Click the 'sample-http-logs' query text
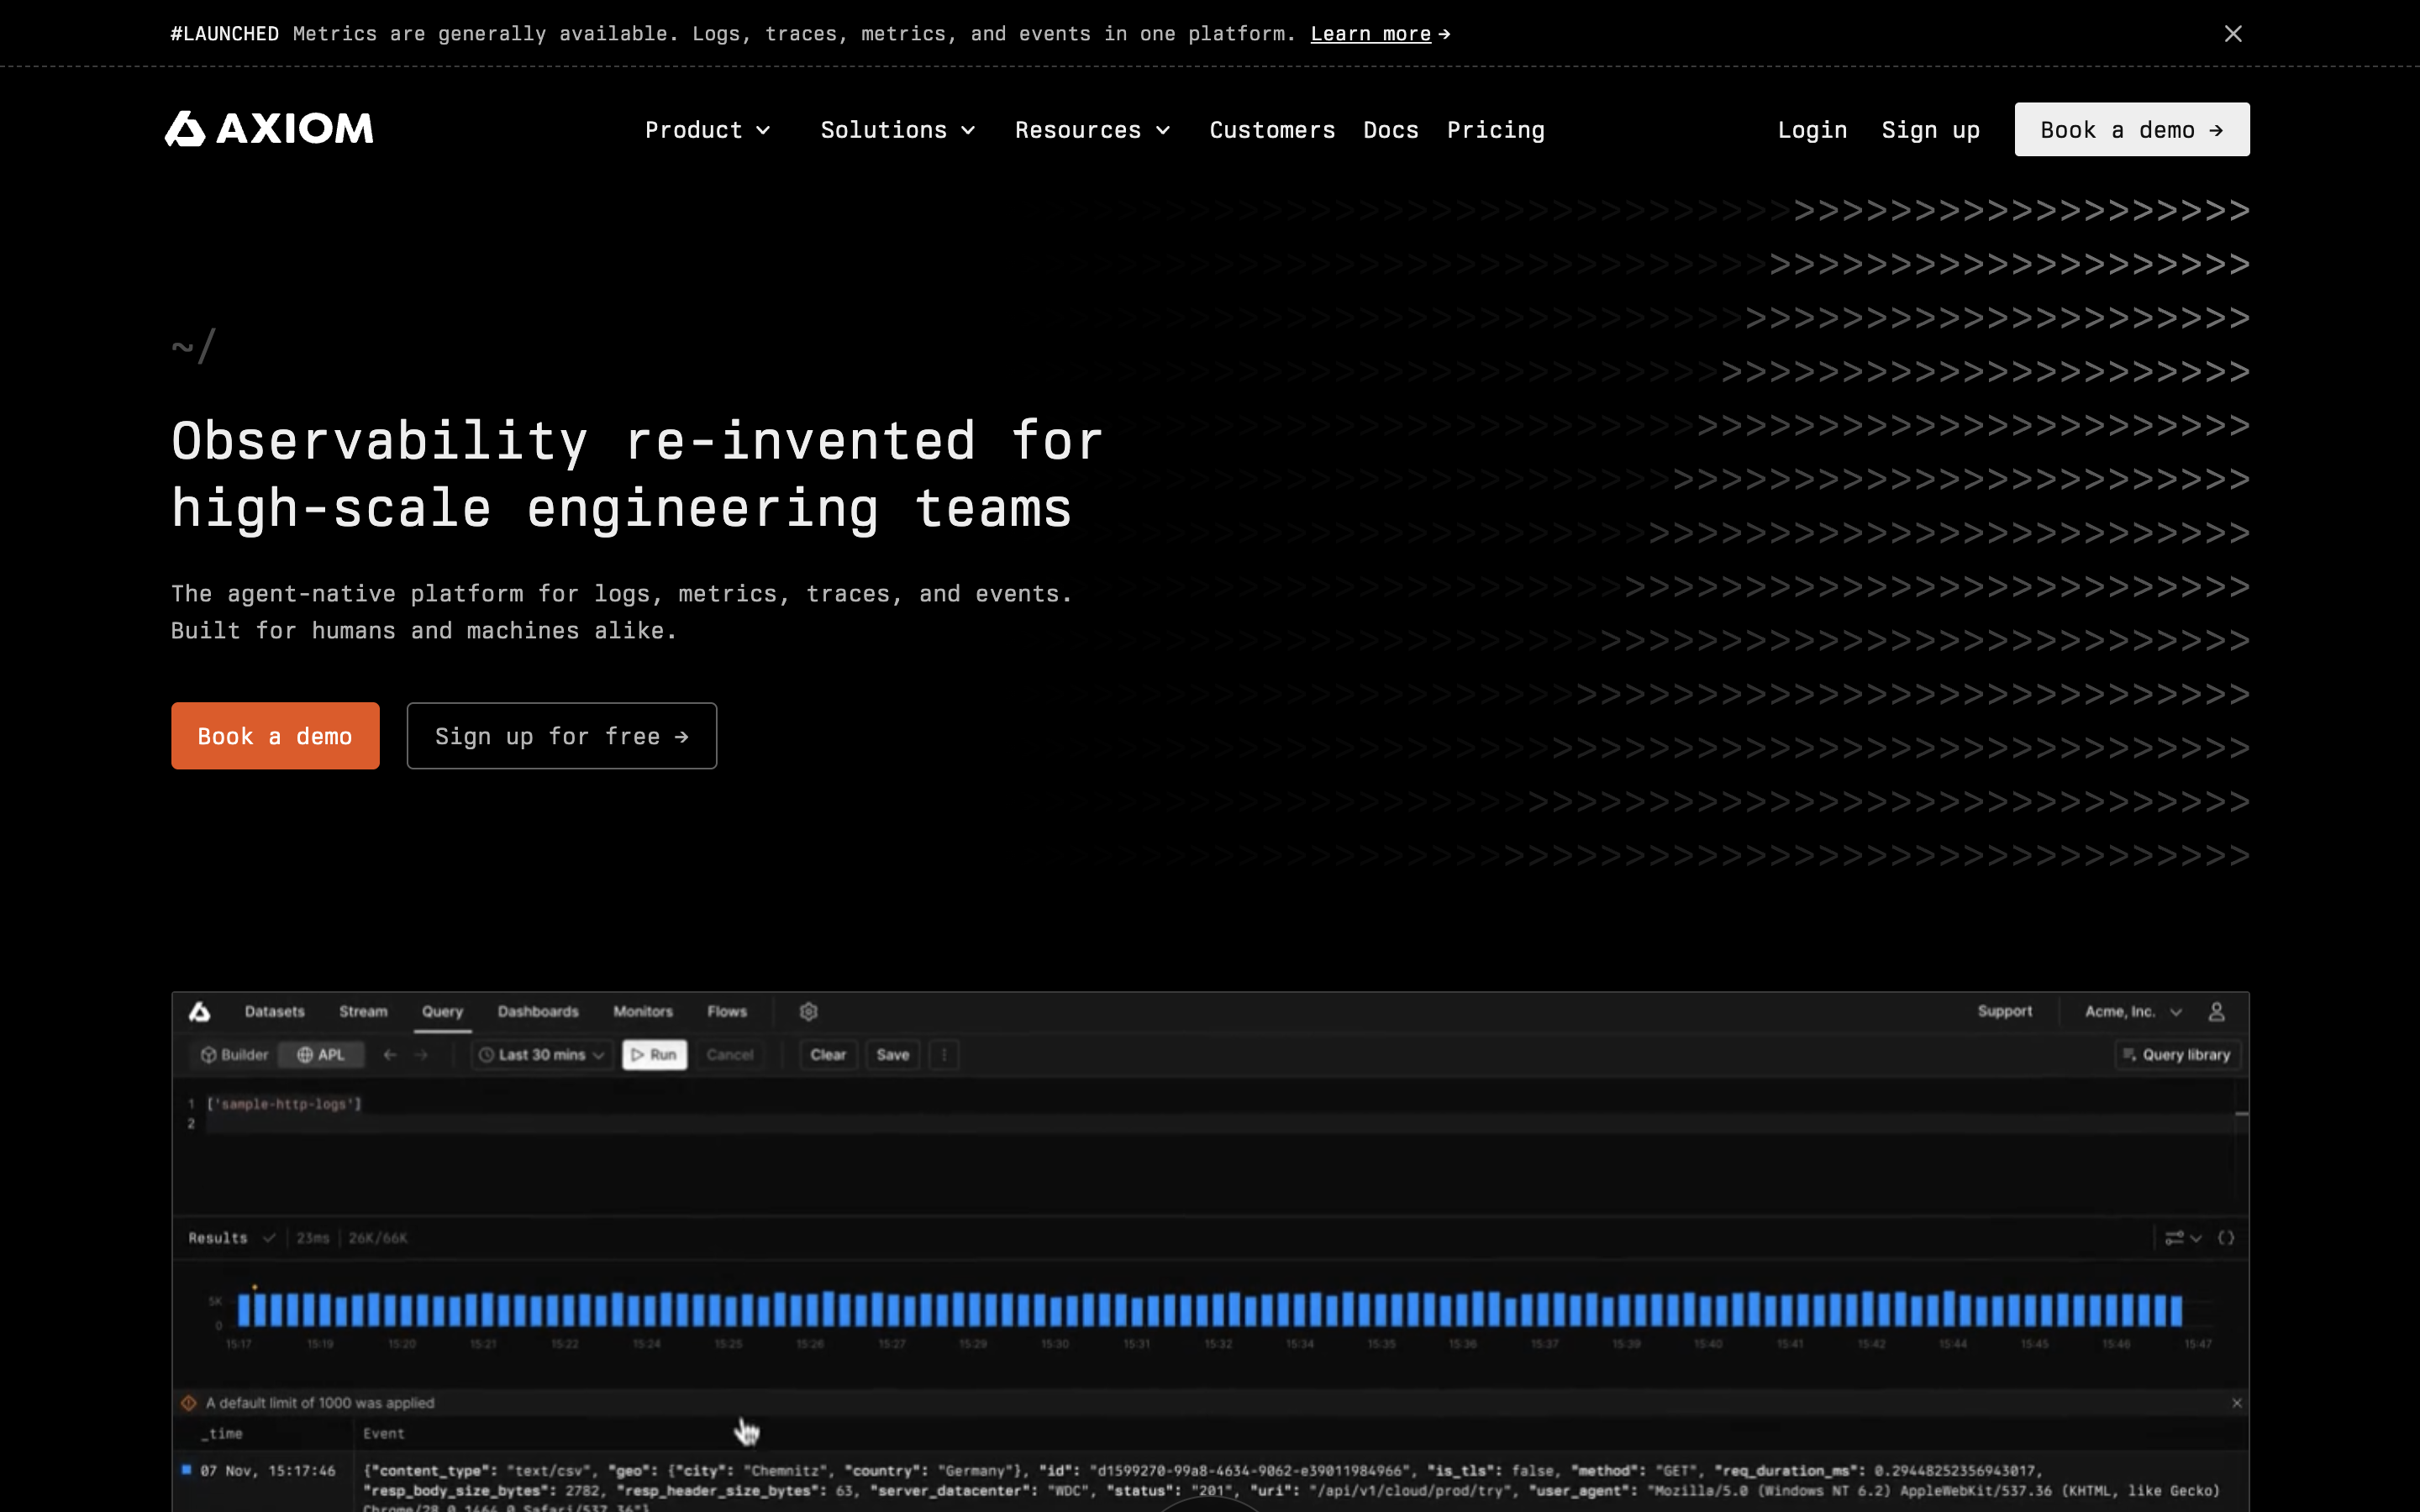This screenshot has height=1512, width=2420. click(284, 1104)
